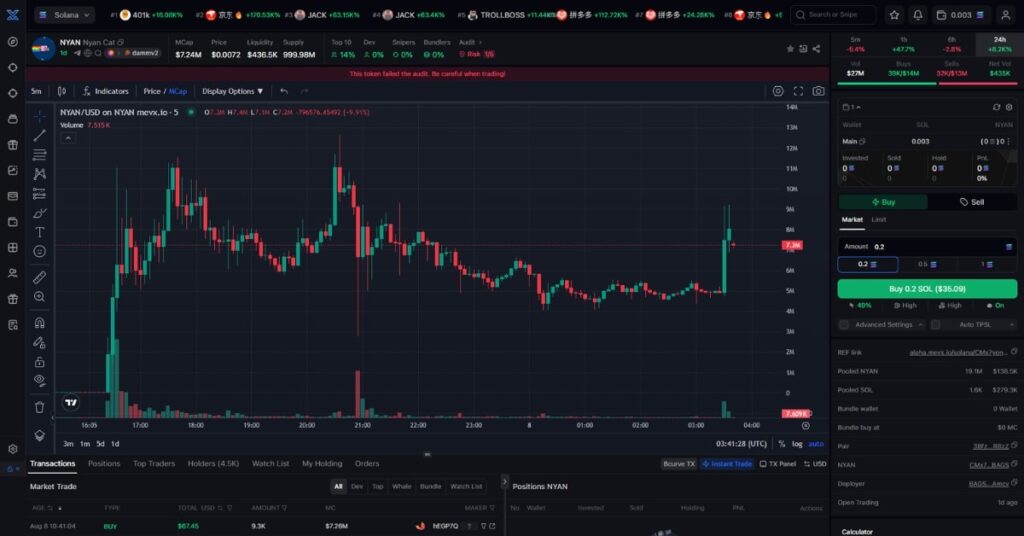1024x536 pixels.
Task: Open the Solana network dropdown
Action: coord(64,14)
